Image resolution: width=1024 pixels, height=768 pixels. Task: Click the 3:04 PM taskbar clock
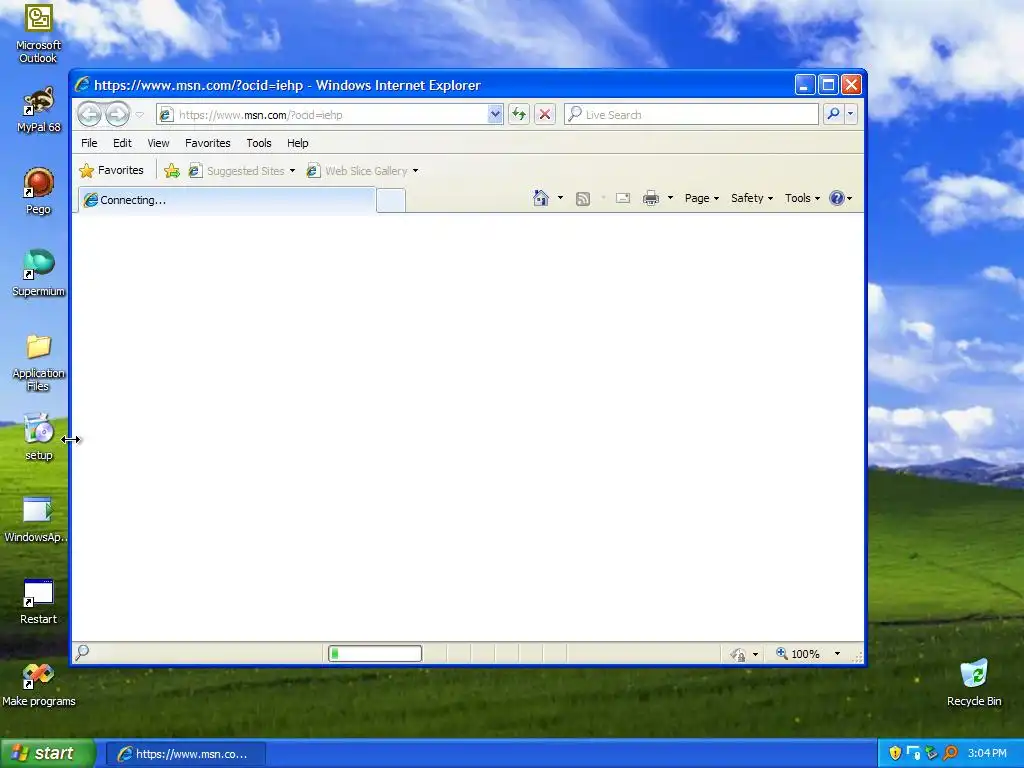(987, 754)
